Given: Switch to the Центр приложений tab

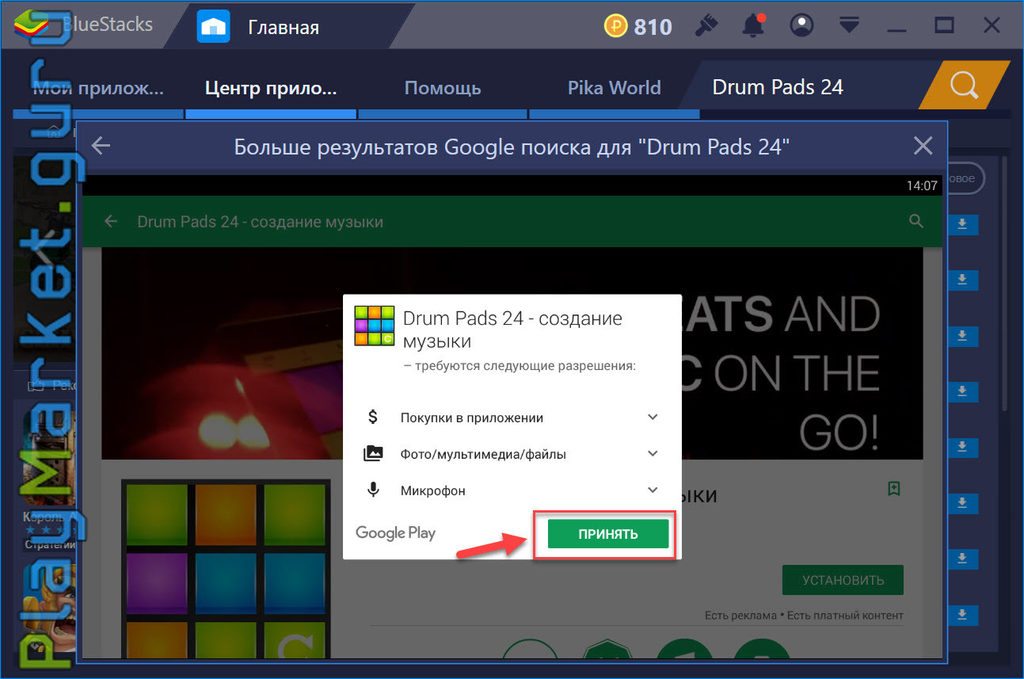Looking at the screenshot, I should point(270,87).
